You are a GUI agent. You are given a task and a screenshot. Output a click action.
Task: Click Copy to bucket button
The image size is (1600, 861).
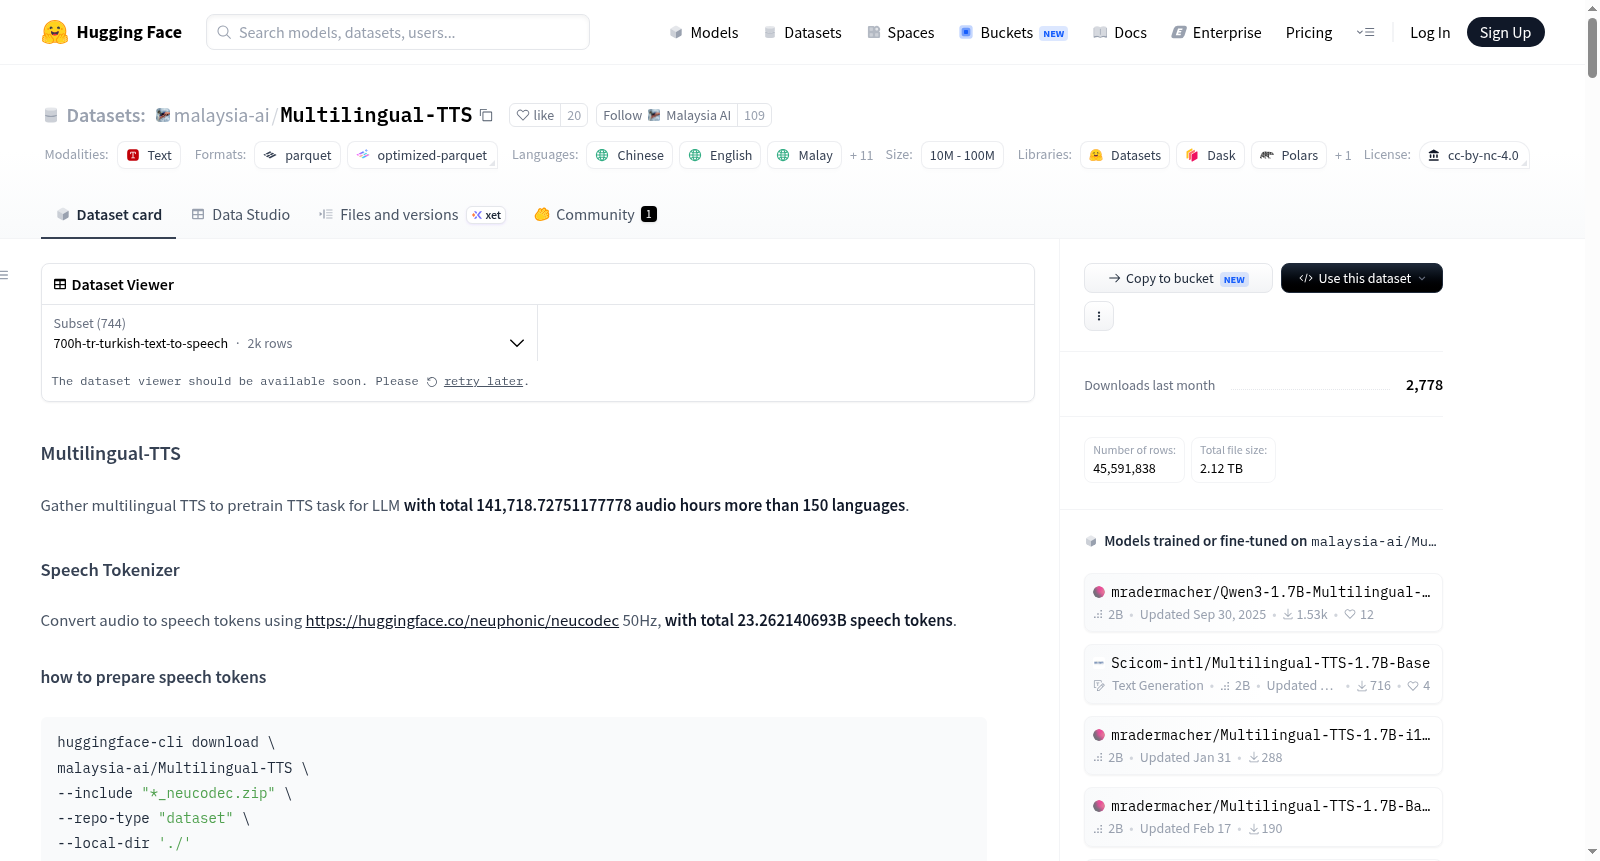1178,278
